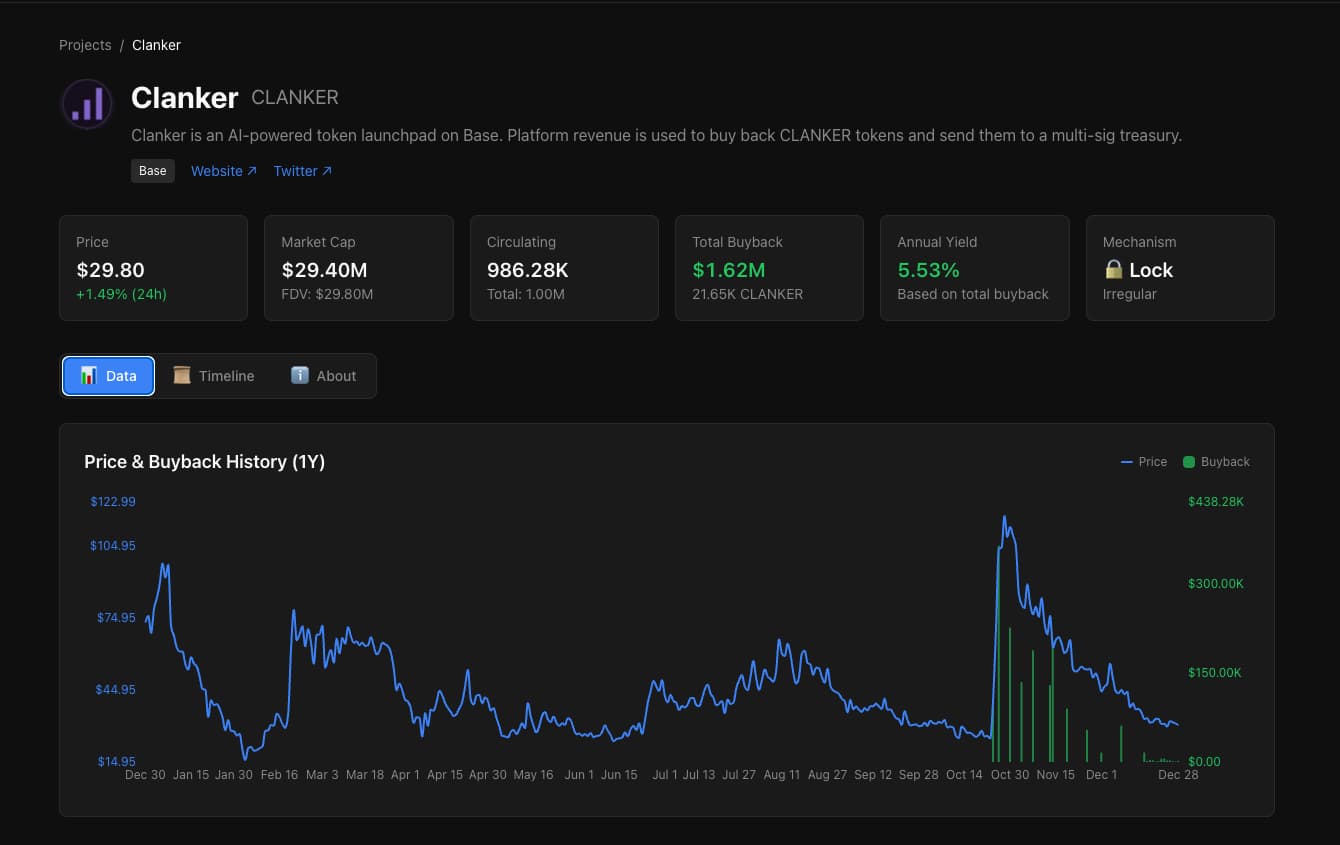
Task: Click the Market Cap $29.40M card
Action: (358, 268)
